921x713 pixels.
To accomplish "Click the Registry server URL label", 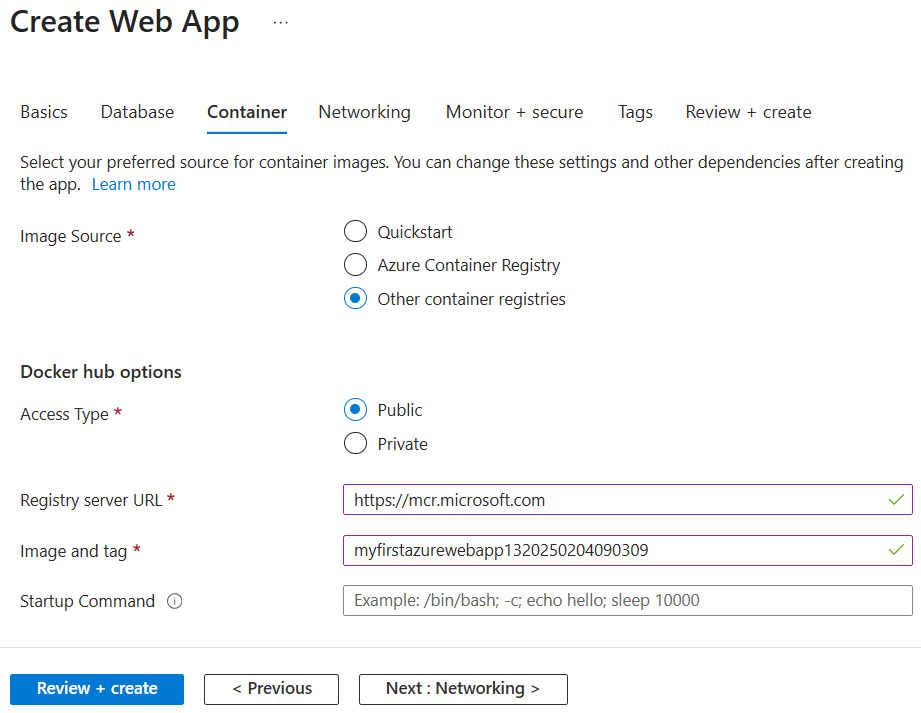I will pos(91,500).
